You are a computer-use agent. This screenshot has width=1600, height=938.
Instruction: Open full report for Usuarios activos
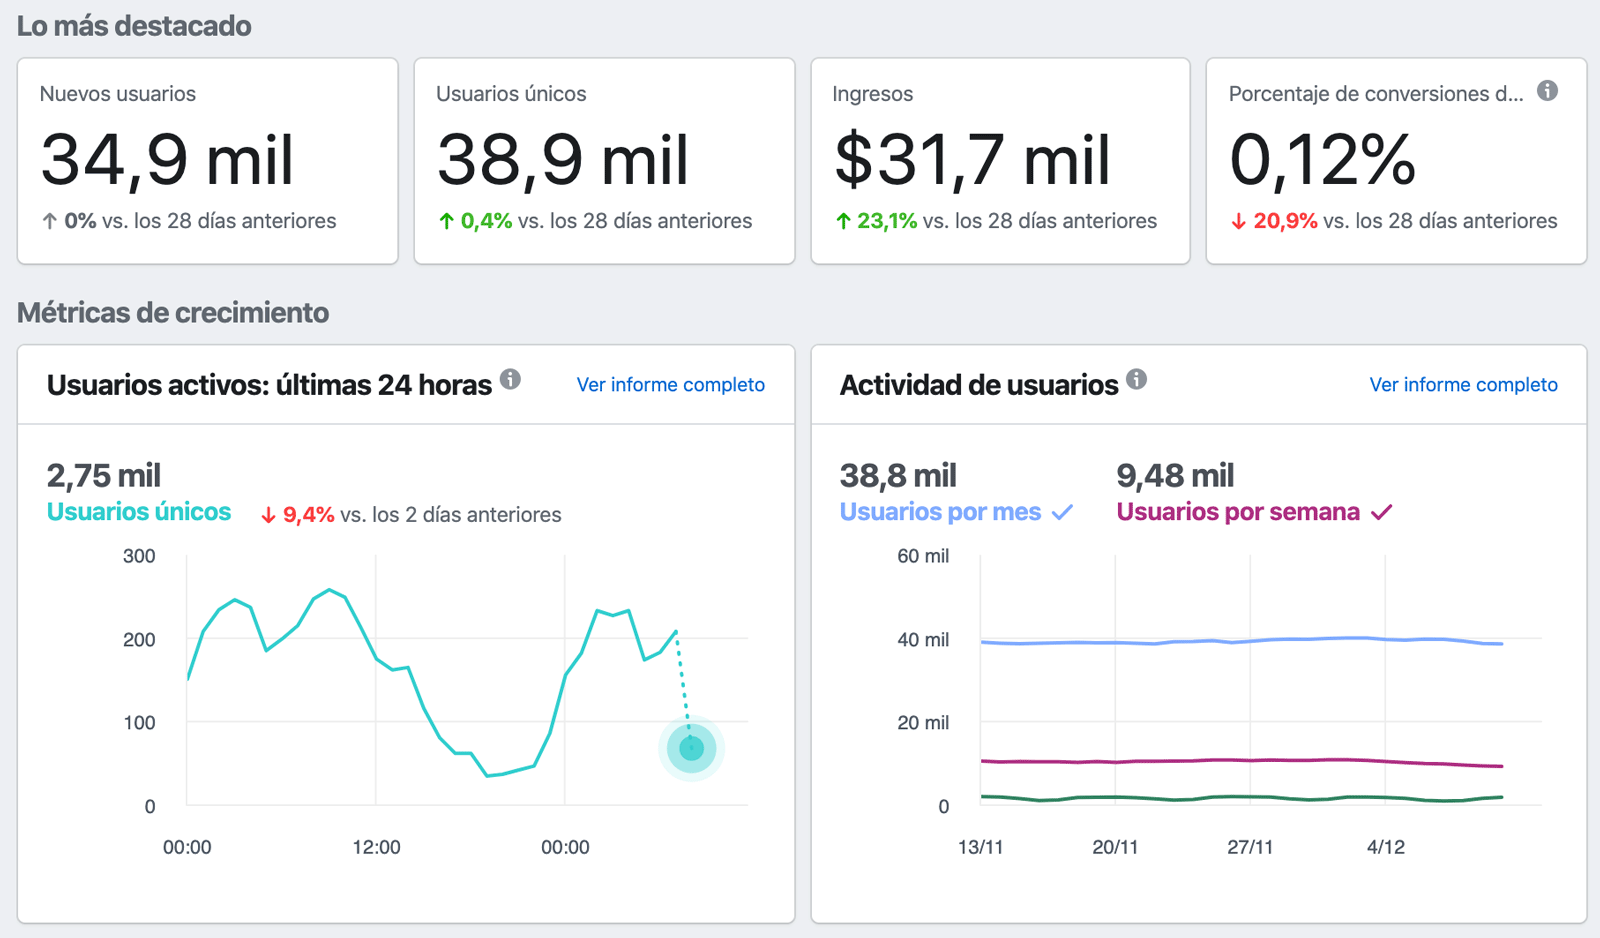[x=670, y=384]
